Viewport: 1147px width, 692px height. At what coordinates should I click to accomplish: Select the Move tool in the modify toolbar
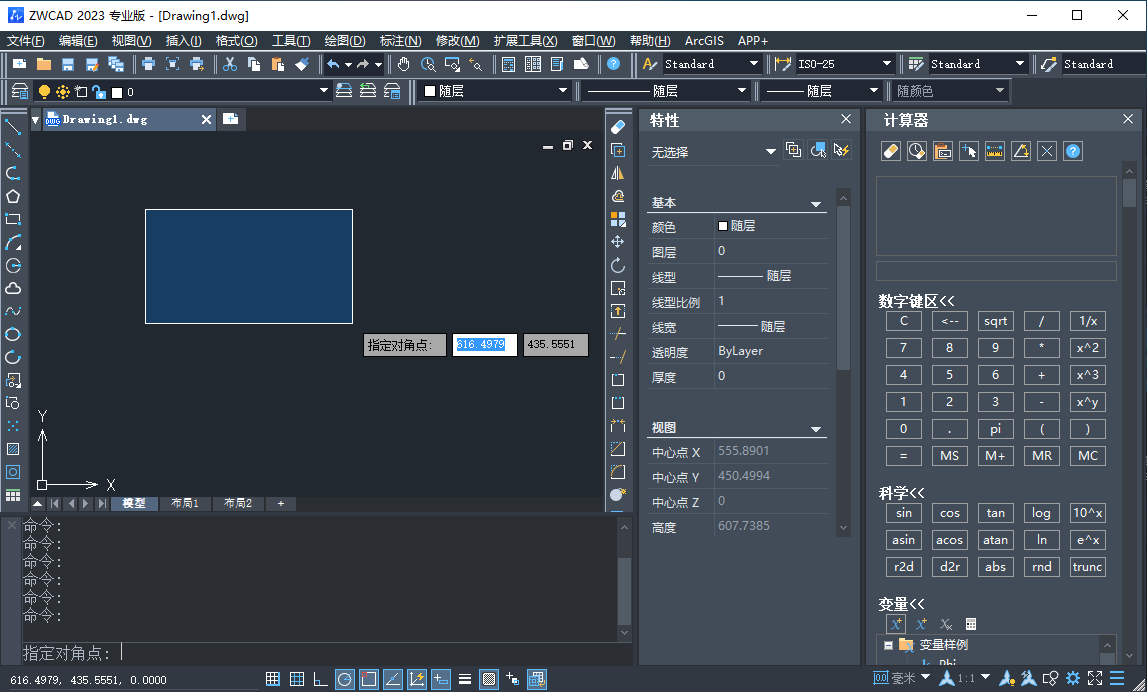(618, 241)
